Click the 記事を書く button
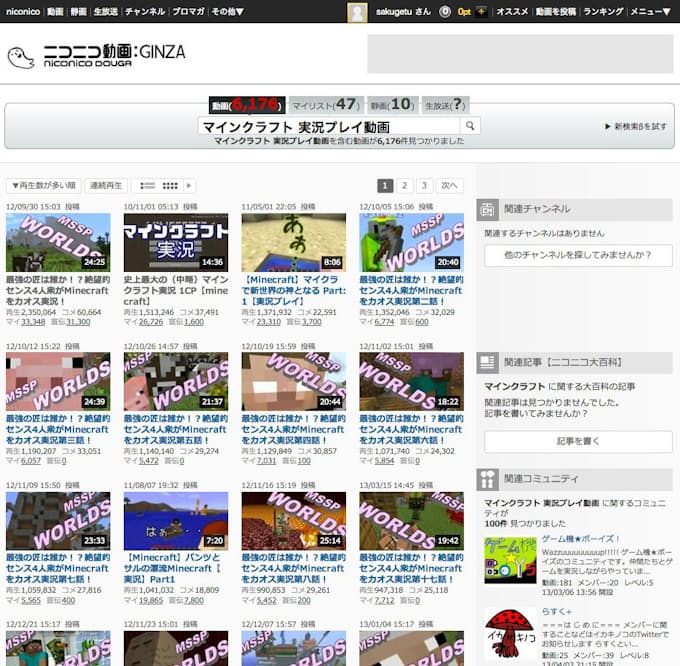Image resolution: width=680 pixels, height=666 pixels. [578, 442]
